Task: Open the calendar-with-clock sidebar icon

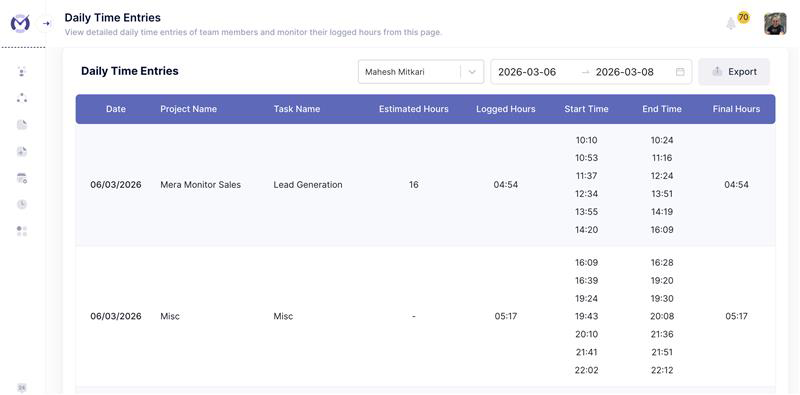Action: pos(22,178)
